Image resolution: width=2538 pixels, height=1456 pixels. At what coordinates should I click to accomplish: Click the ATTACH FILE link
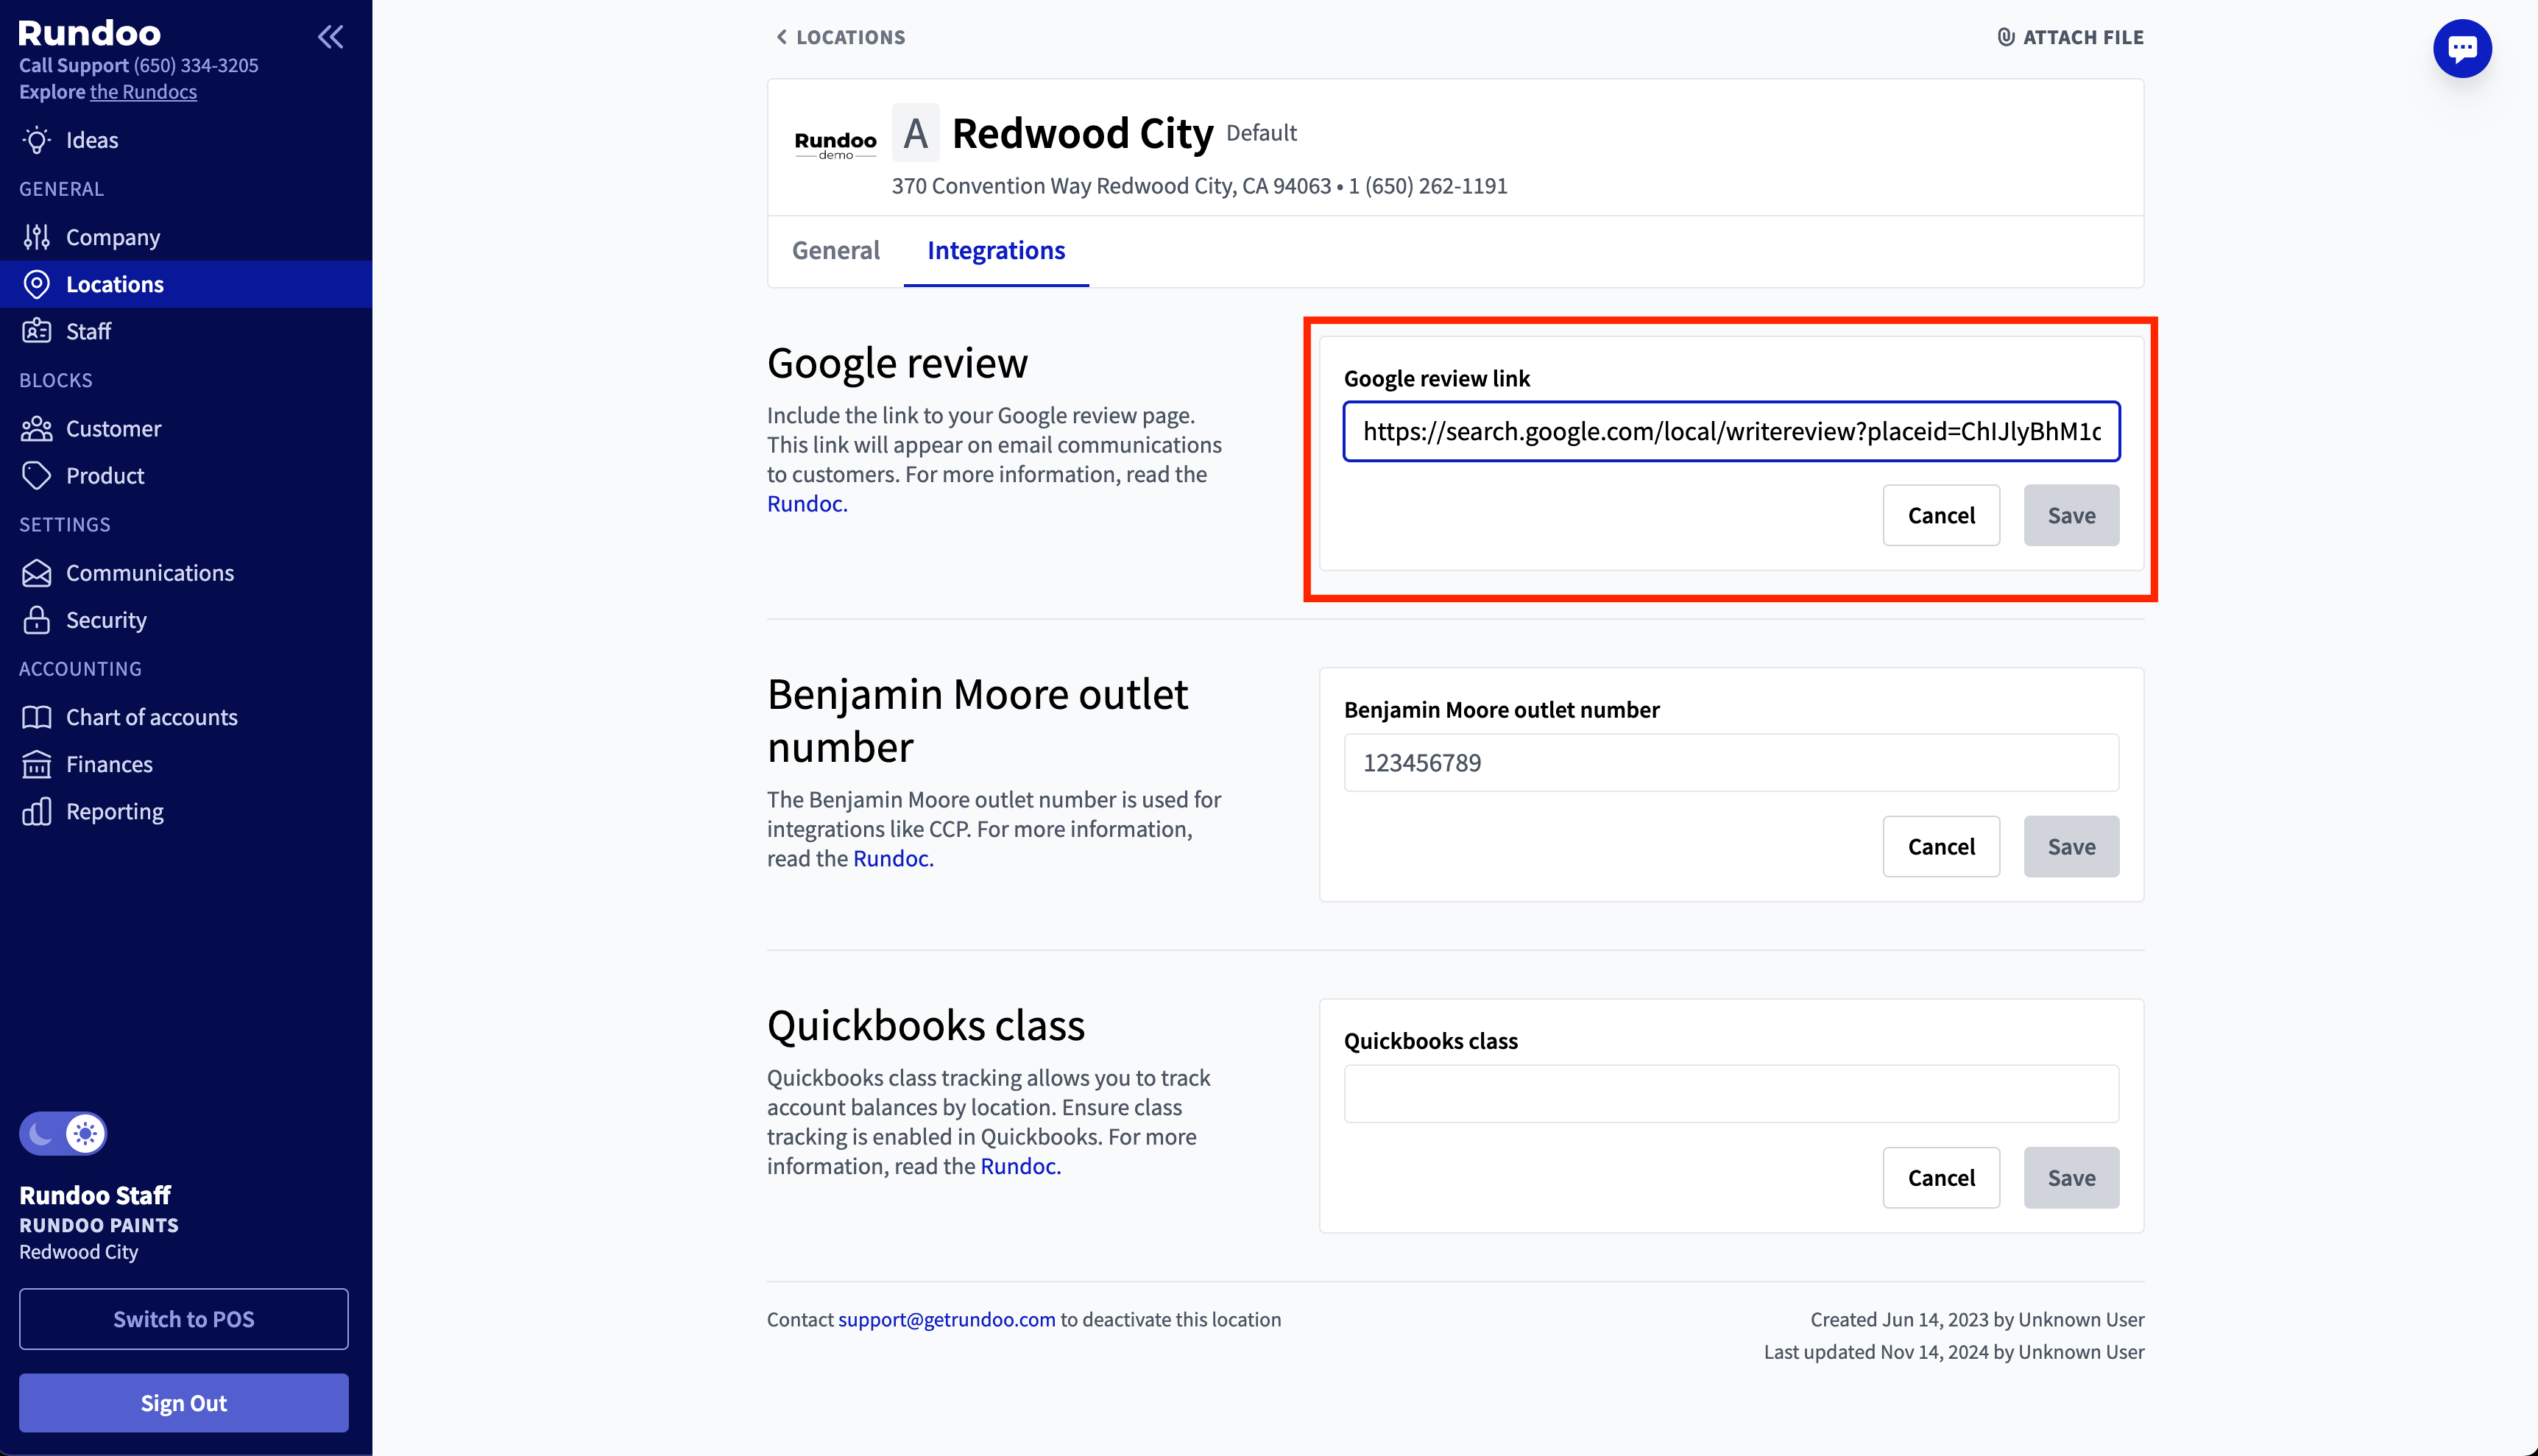point(2070,37)
